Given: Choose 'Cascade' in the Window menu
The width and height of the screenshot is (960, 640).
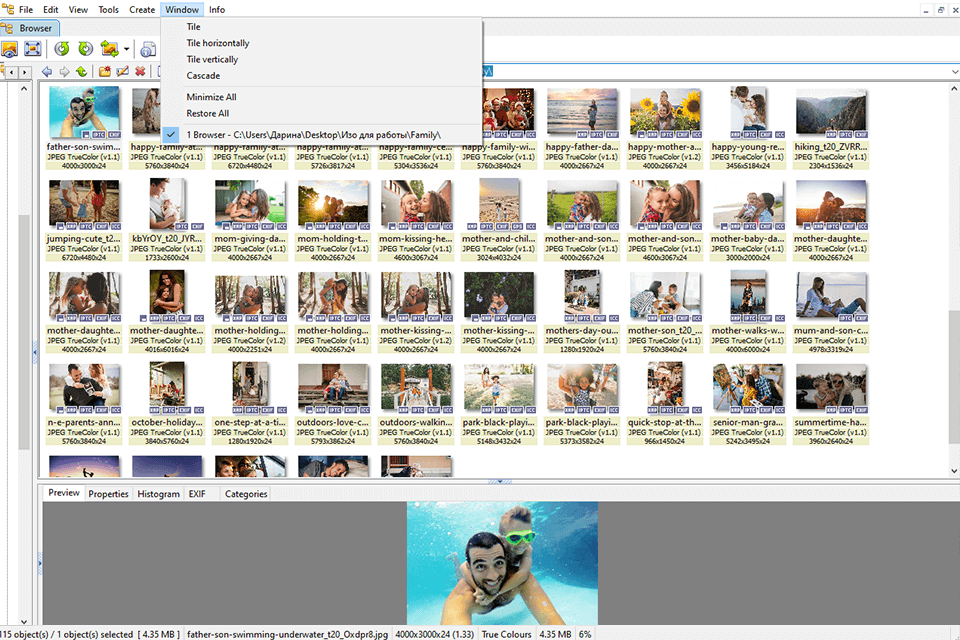Looking at the screenshot, I should tap(203, 75).
